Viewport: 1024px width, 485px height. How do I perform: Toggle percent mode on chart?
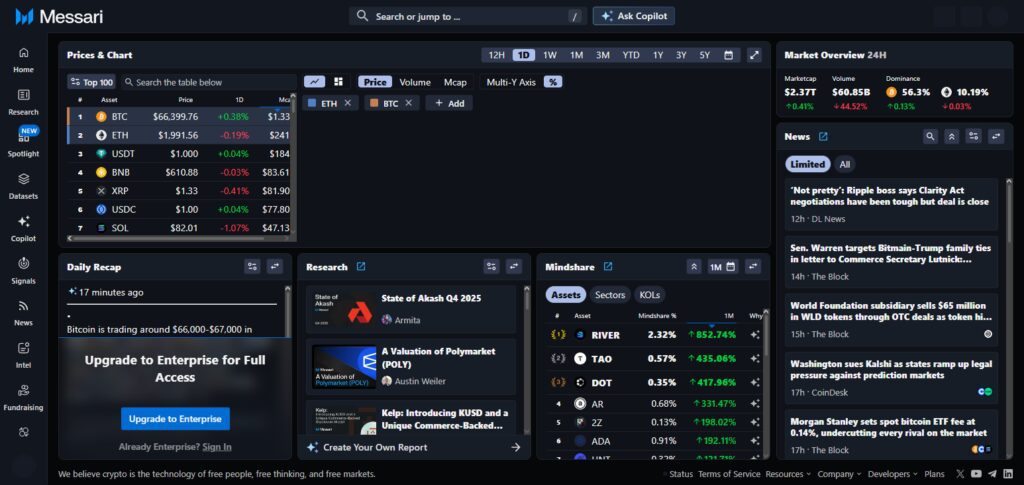point(553,82)
